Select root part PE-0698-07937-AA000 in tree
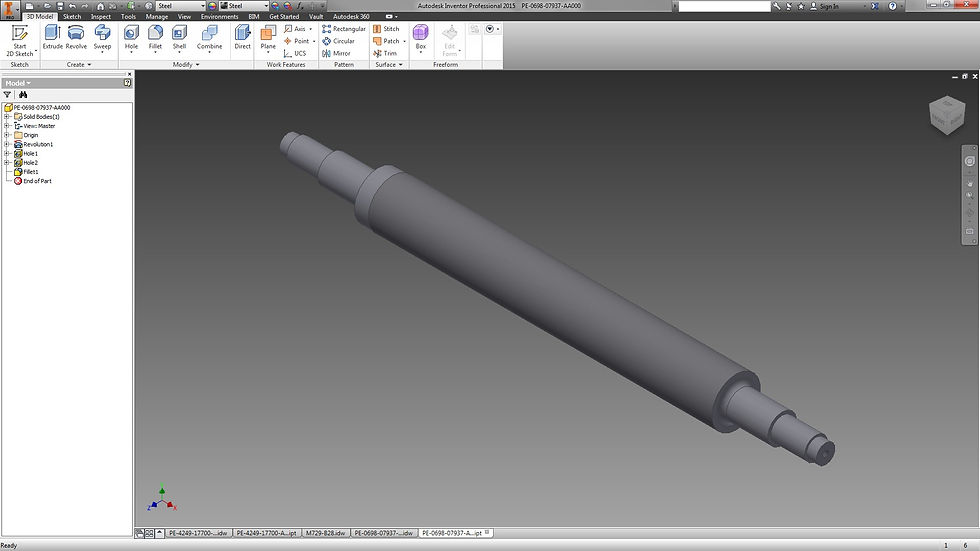Viewport: 980px width, 551px height. pyautogui.click(x=38, y=107)
